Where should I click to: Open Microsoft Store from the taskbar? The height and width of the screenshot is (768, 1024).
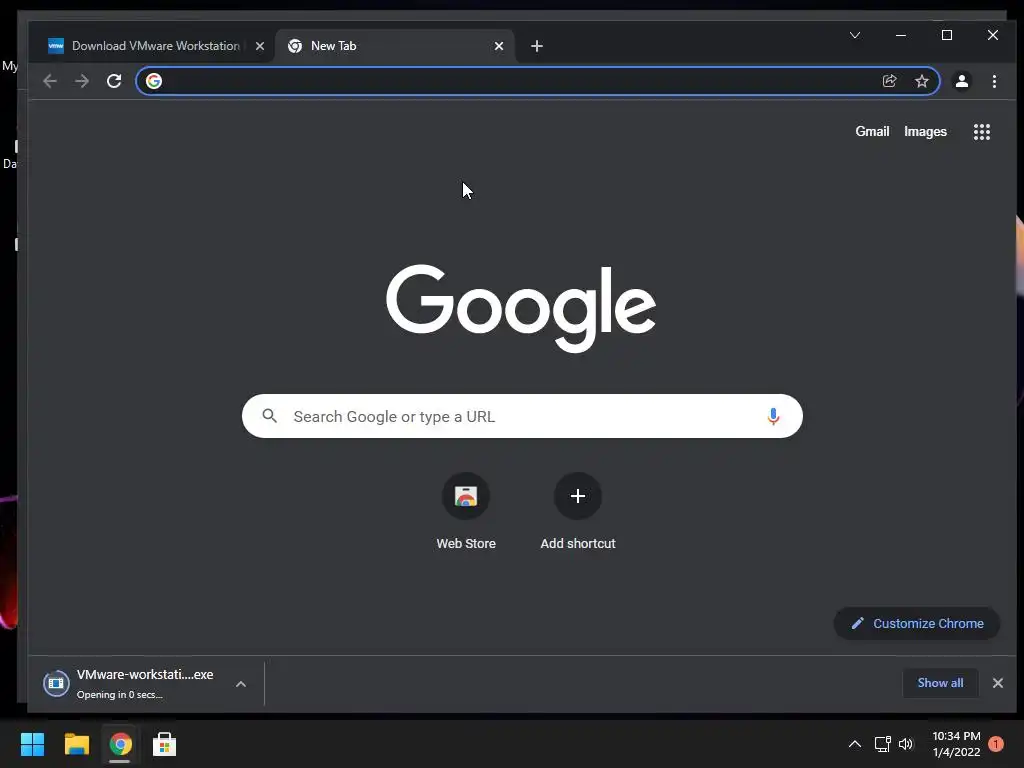(x=164, y=744)
